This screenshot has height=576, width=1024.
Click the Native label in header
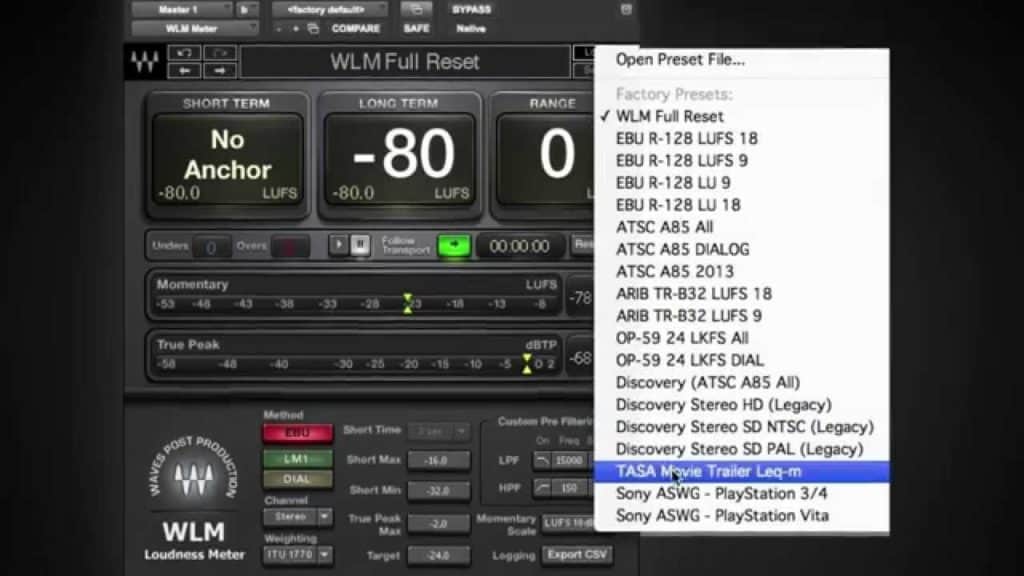471,29
